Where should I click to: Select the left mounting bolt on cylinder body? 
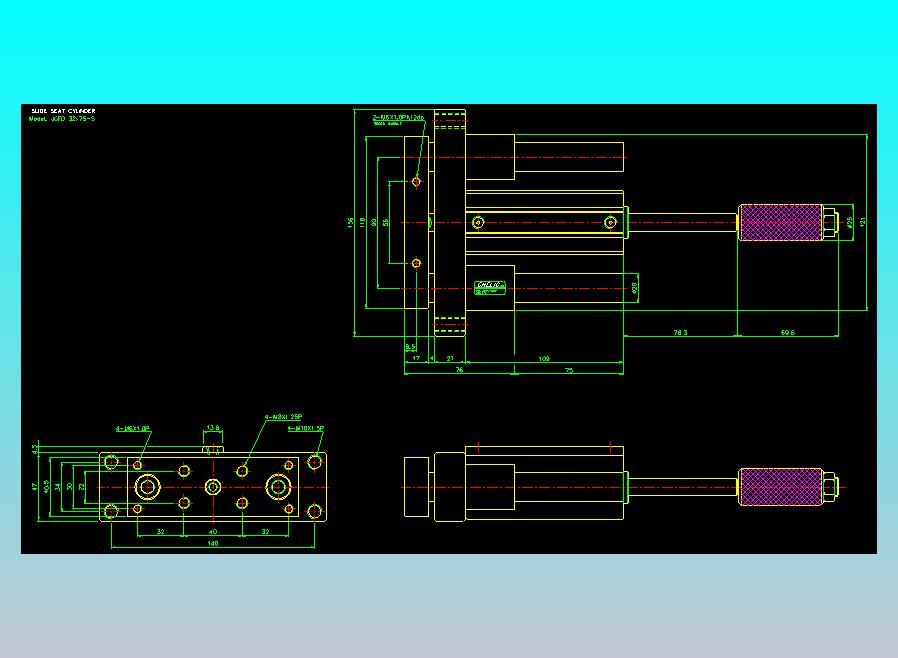point(478,222)
